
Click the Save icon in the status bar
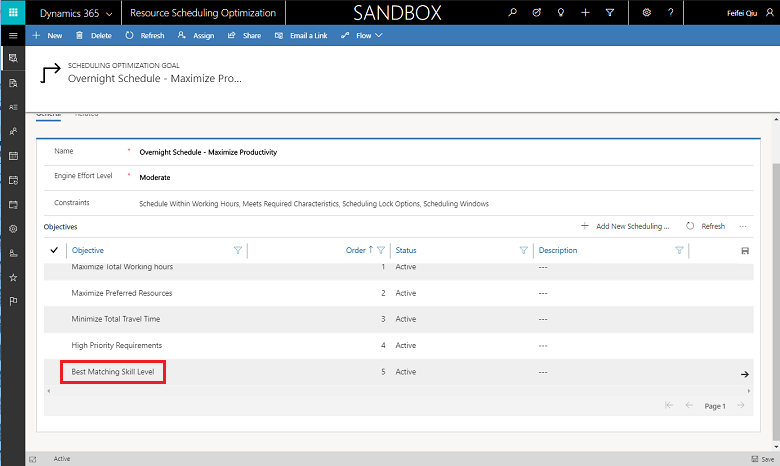click(762, 459)
